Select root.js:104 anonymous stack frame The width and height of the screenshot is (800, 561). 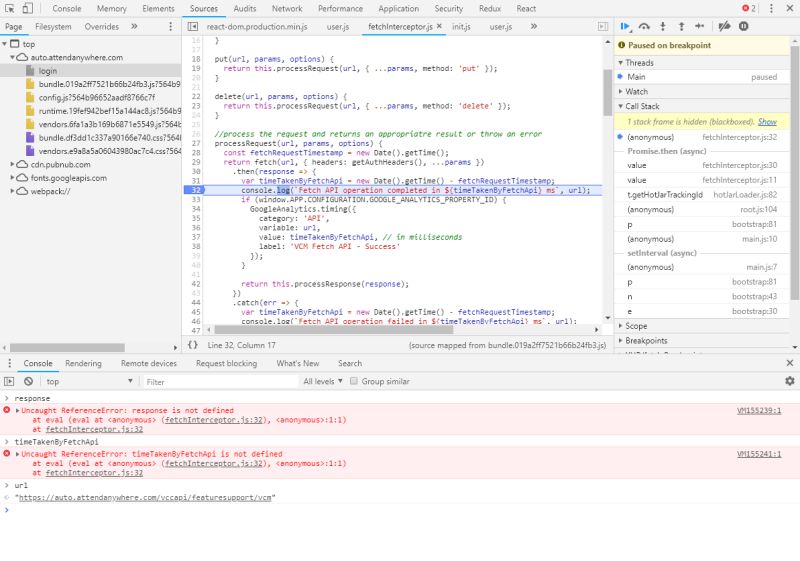point(702,210)
